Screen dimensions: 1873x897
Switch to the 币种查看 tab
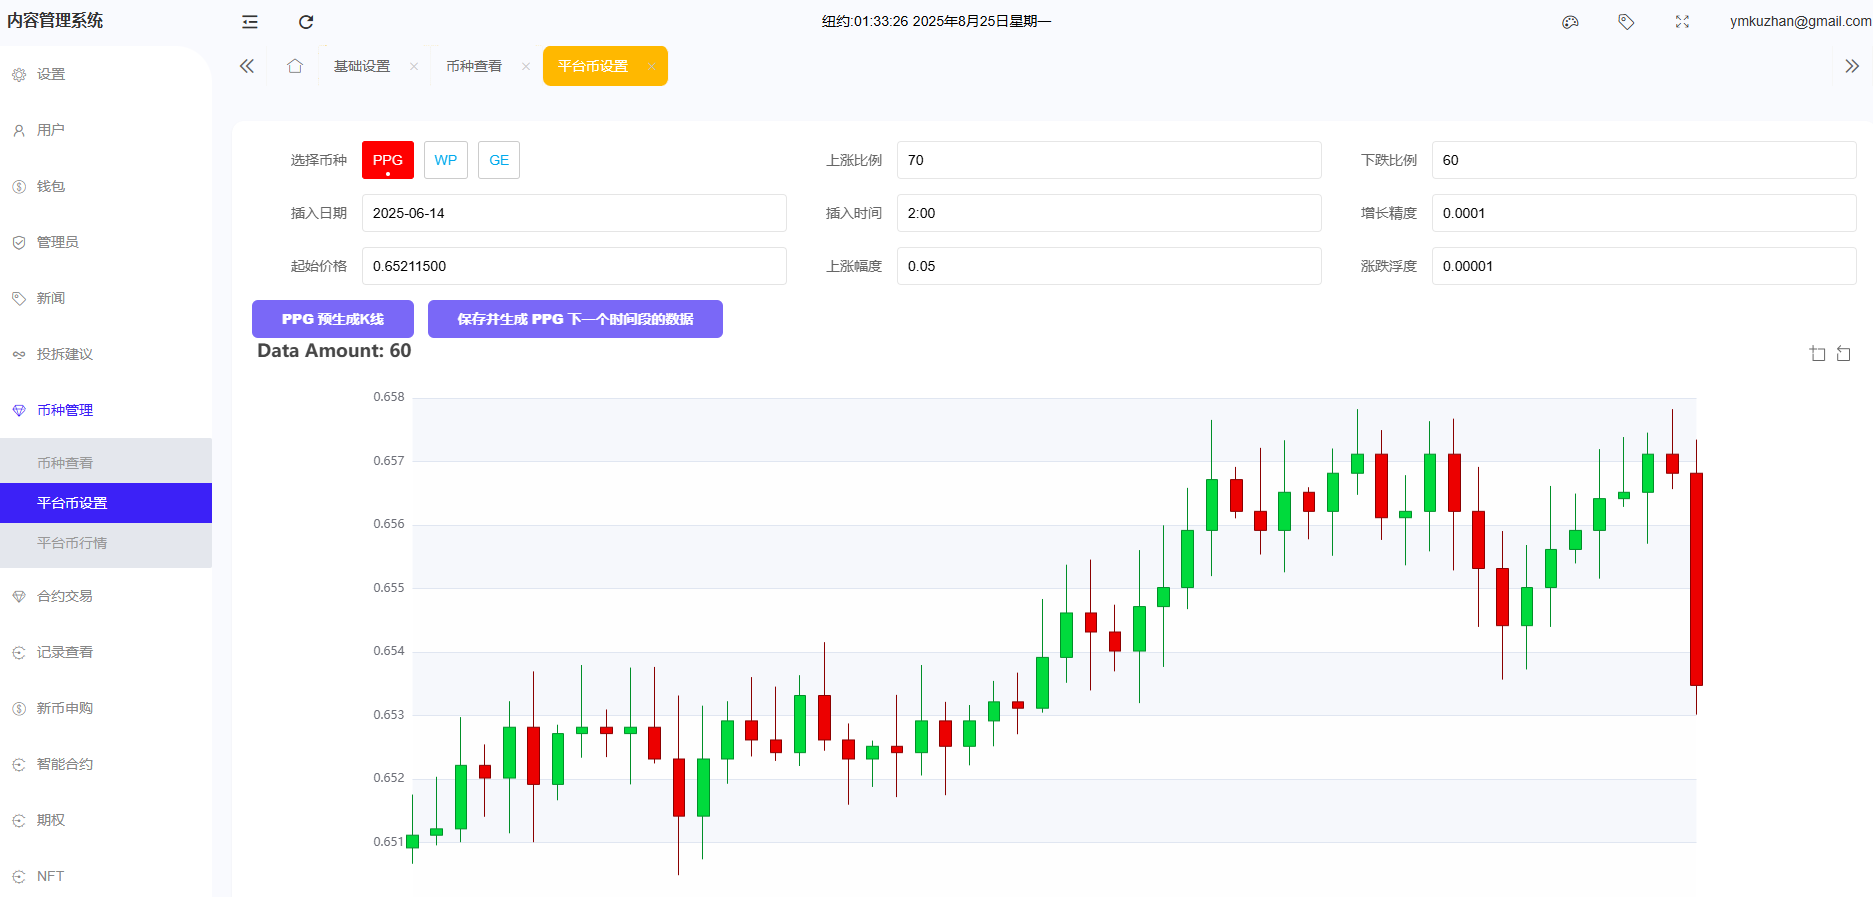point(474,66)
